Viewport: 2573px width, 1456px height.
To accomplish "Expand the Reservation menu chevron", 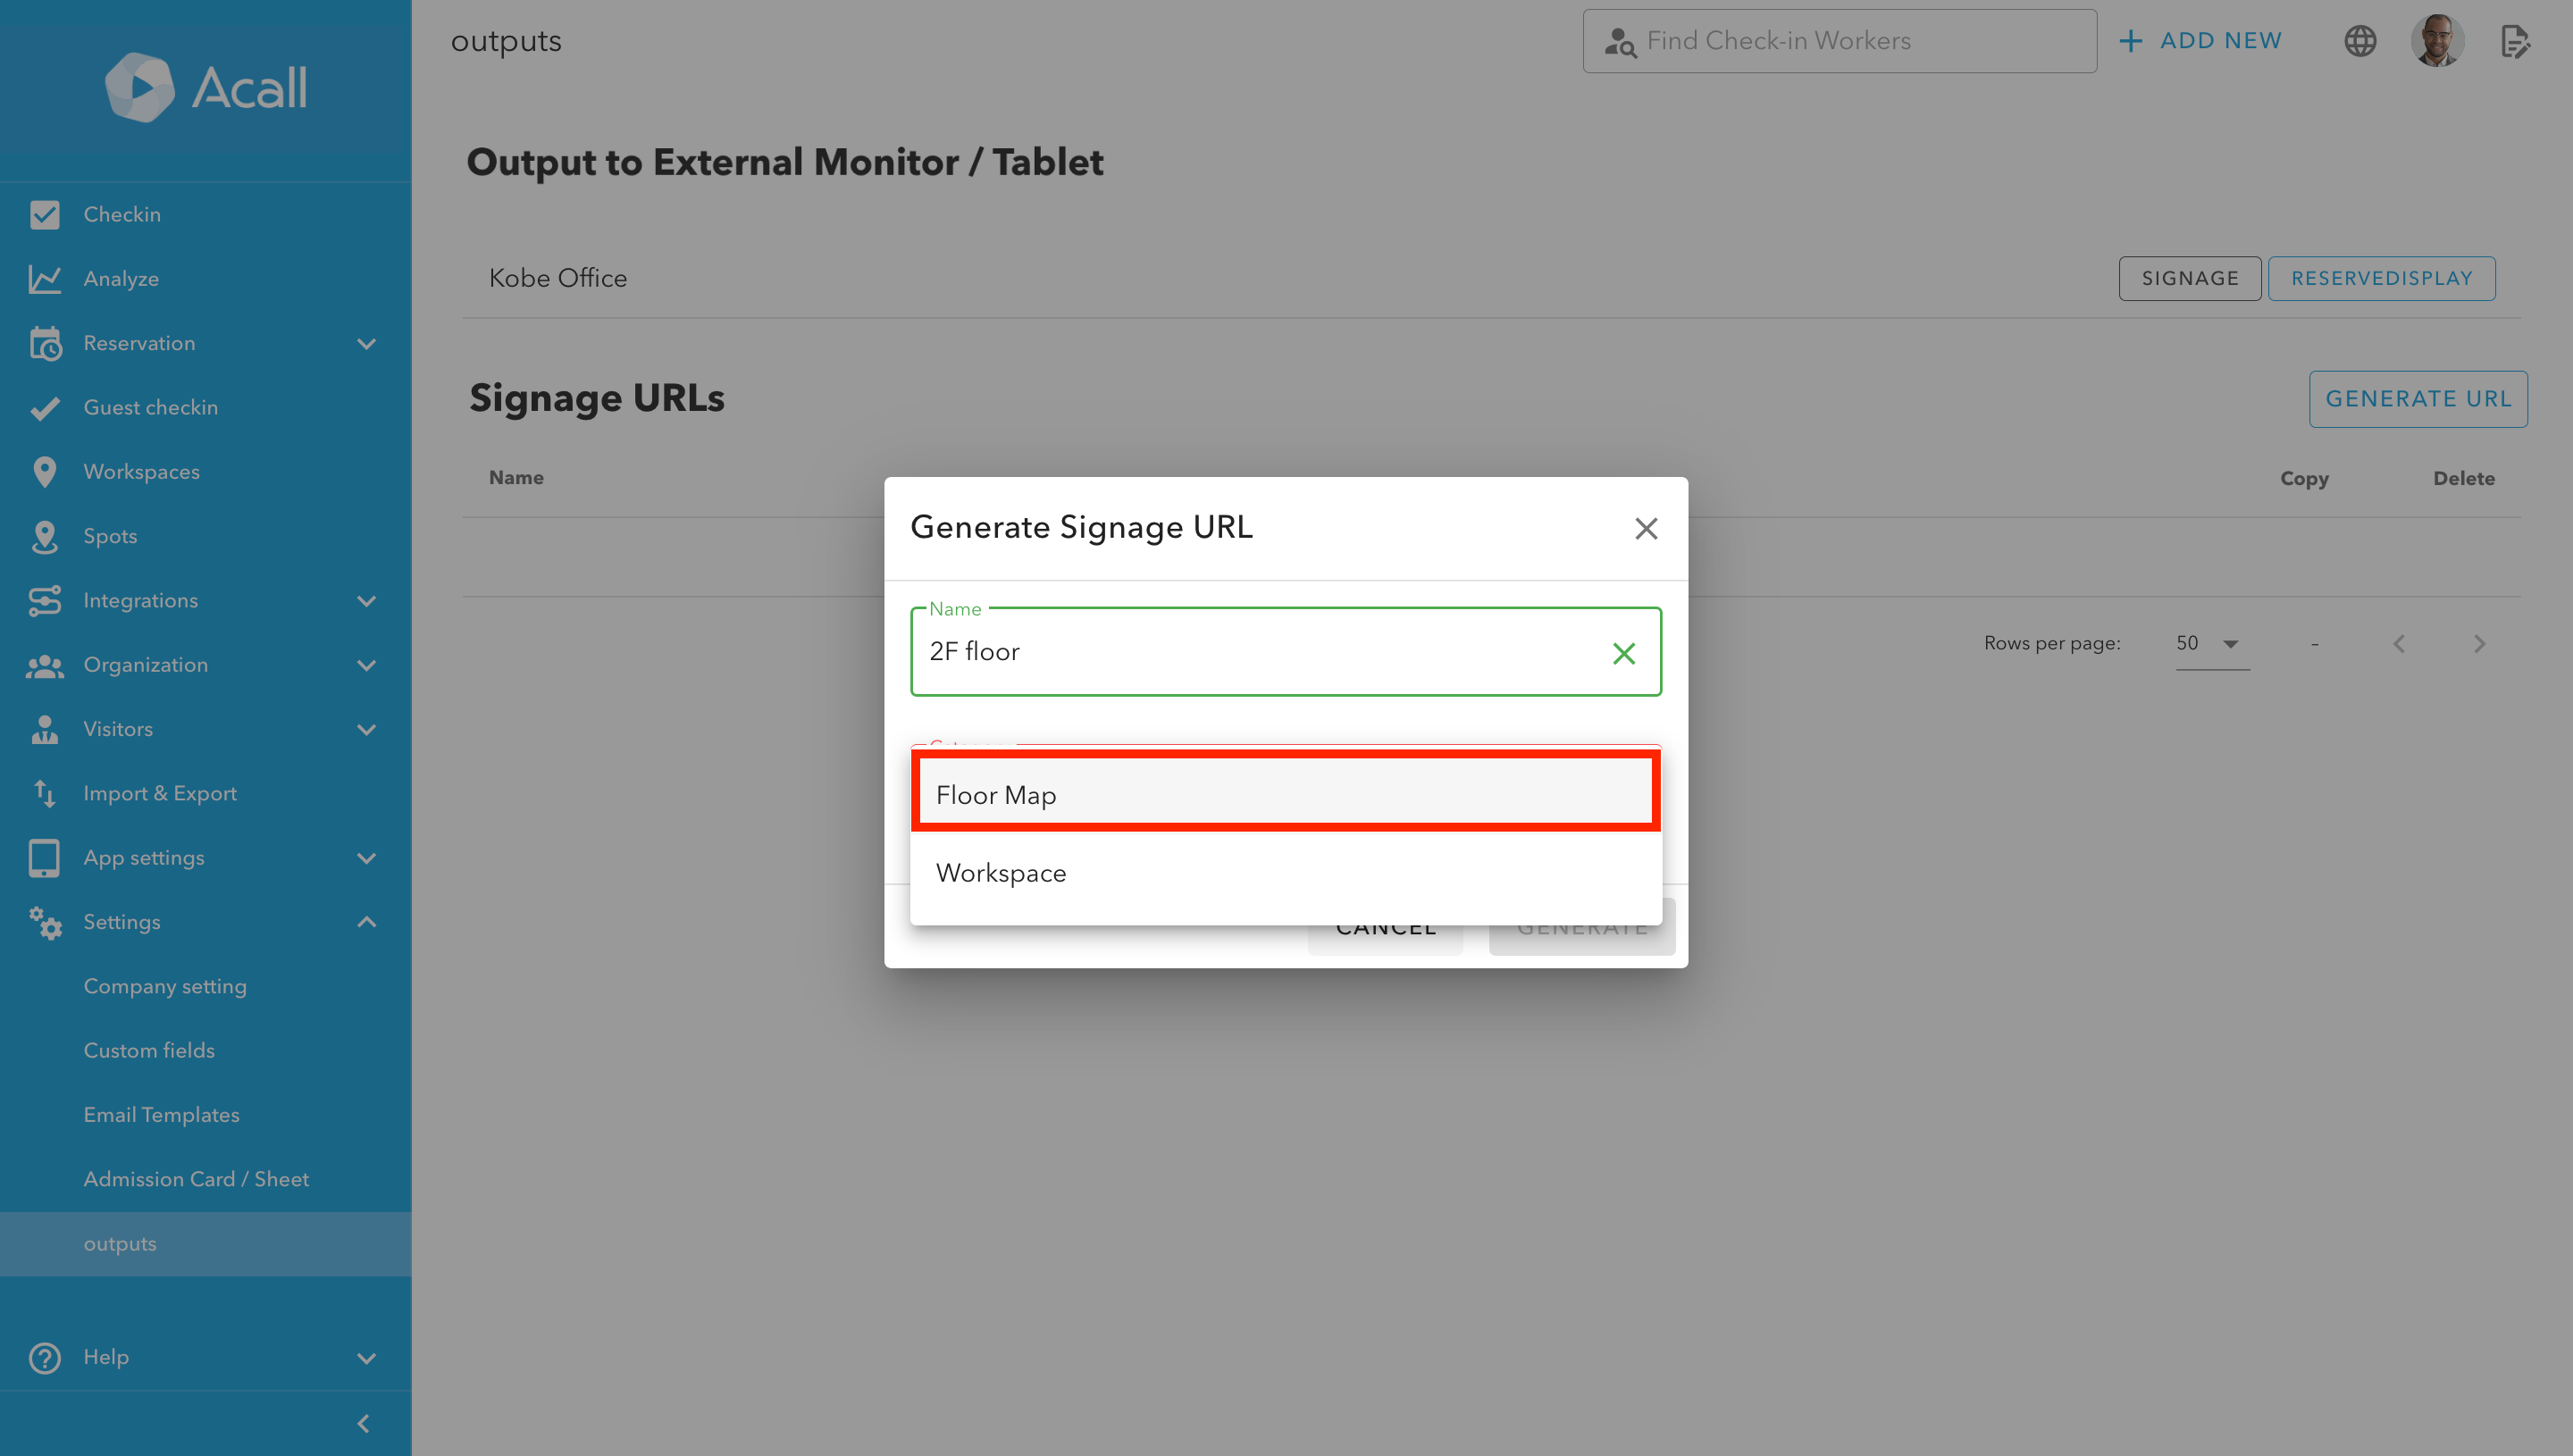I will coord(367,343).
